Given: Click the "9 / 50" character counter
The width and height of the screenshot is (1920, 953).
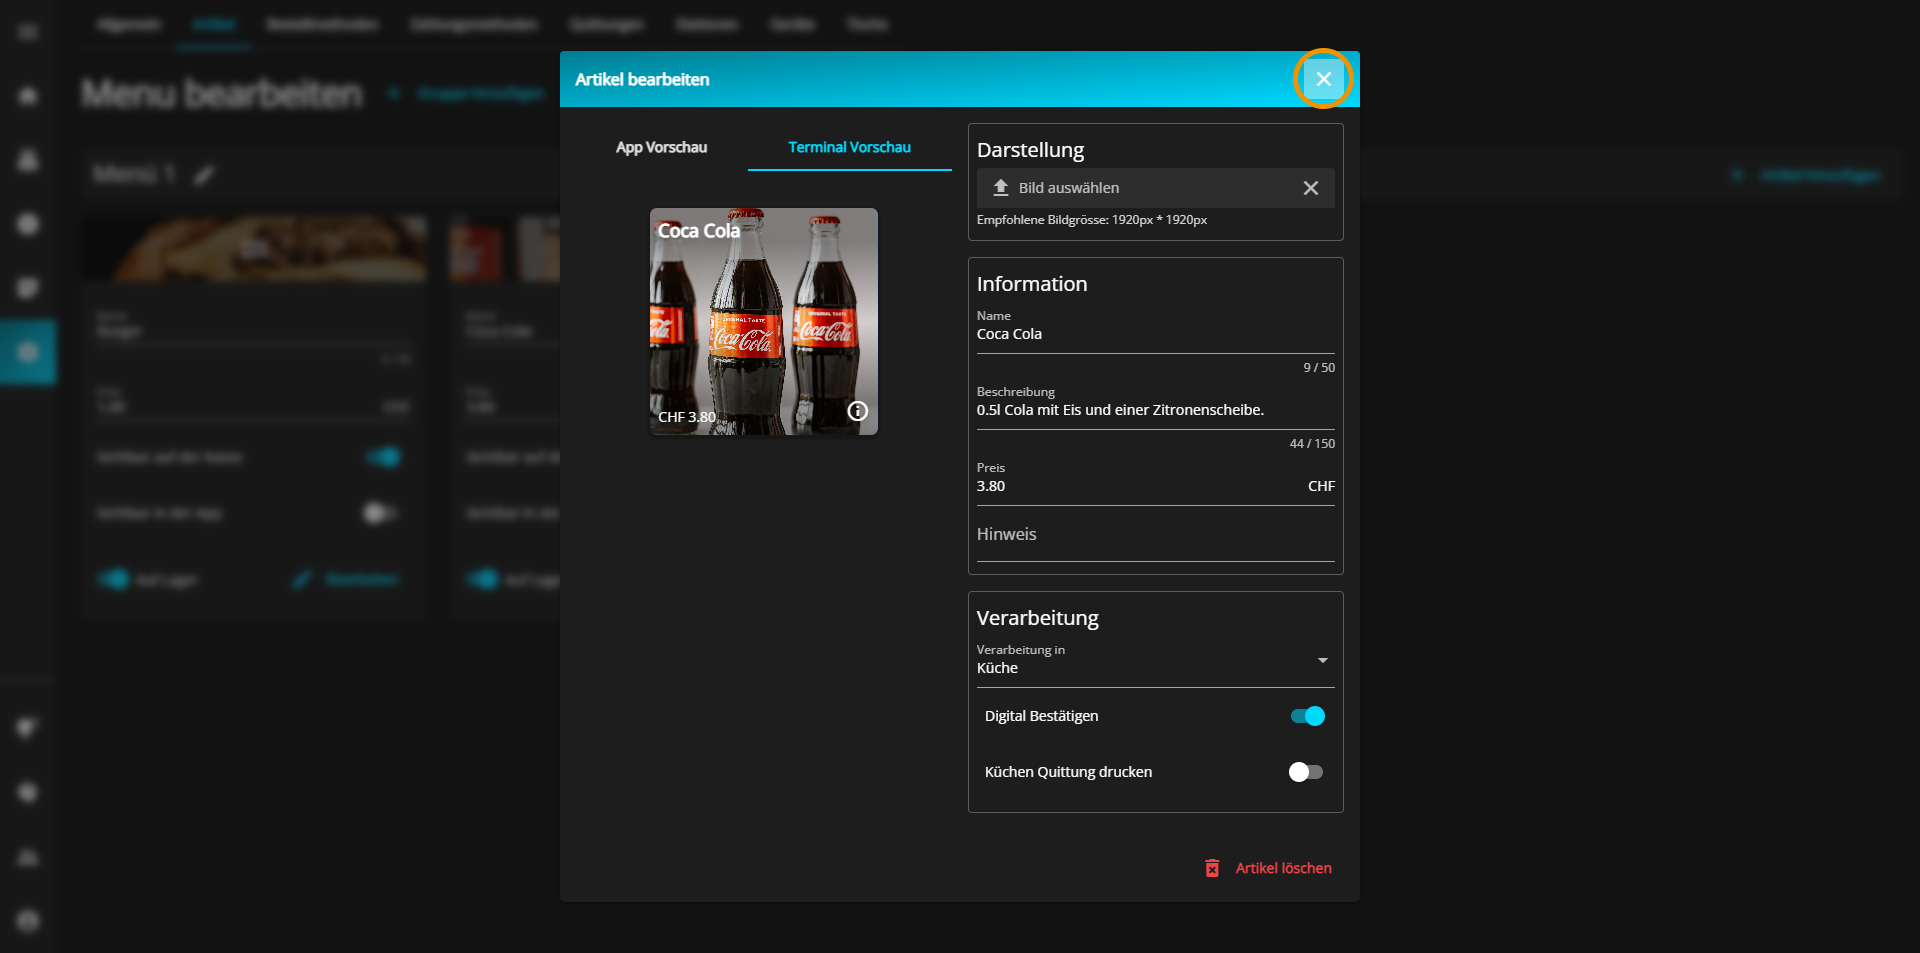Looking at the screenshot, I should click(x=1319, y=368).
